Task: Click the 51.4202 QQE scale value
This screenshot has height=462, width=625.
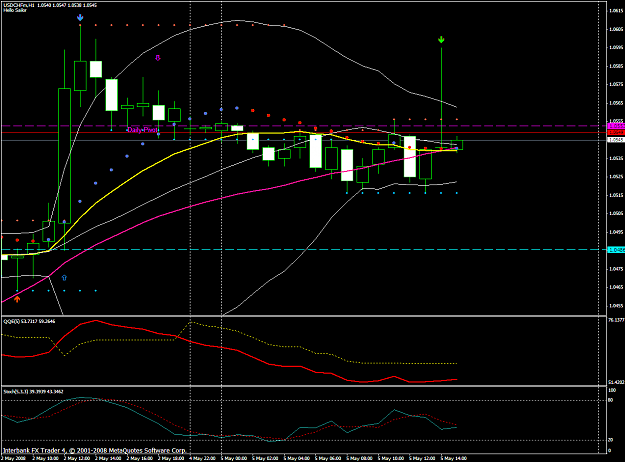Action: (x=616, y=382)
